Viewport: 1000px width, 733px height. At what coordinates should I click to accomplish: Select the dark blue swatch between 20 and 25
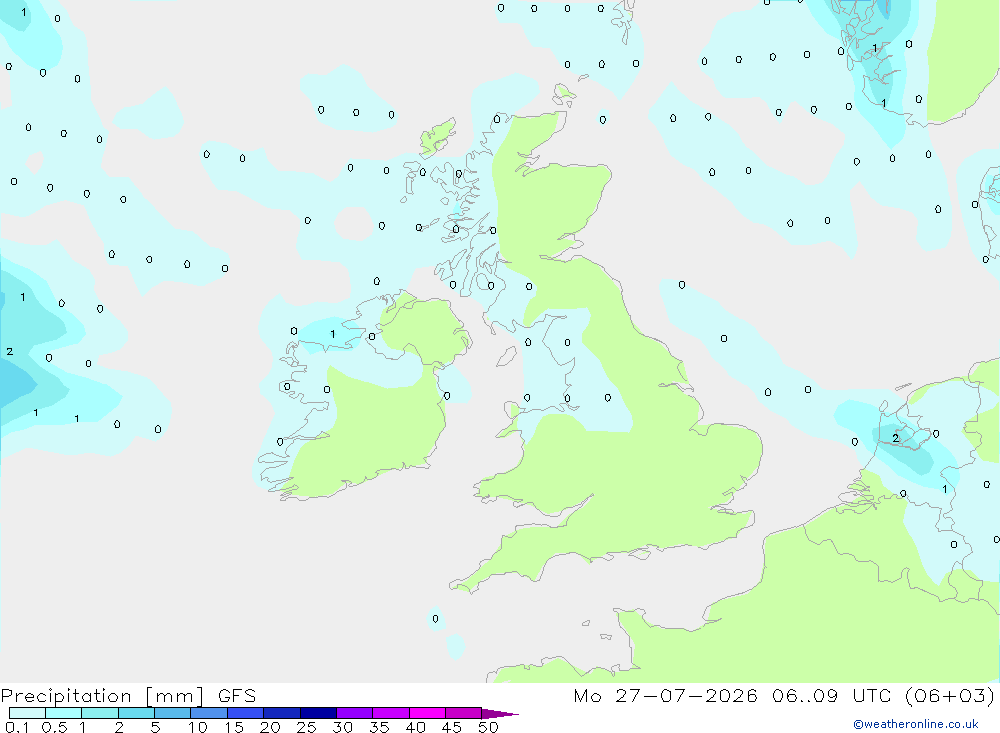tap(282, 713)
